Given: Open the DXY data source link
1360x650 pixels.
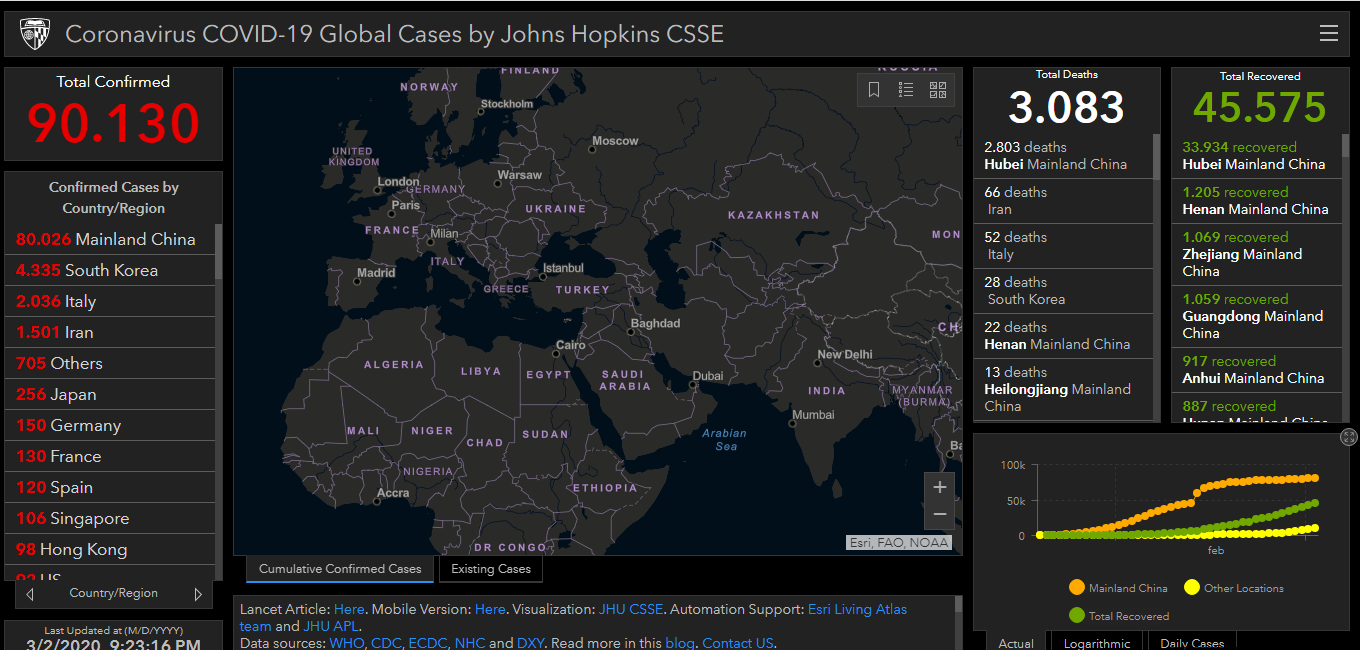Looking at the screenshot, I should point(531,643).
